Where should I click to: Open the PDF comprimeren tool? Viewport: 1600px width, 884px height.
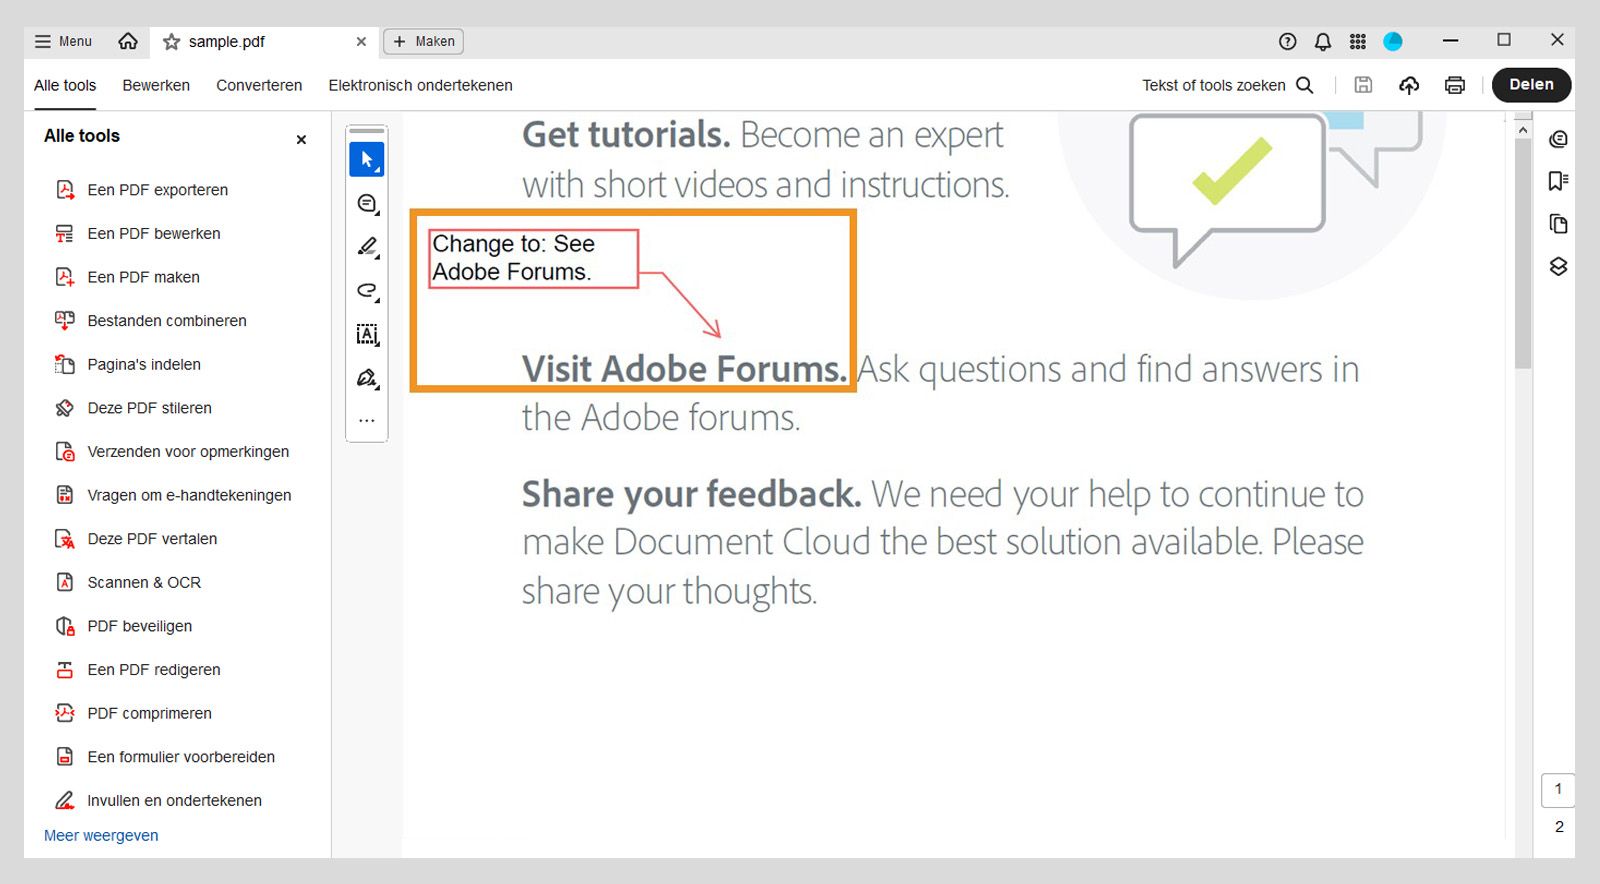point(149,713)
